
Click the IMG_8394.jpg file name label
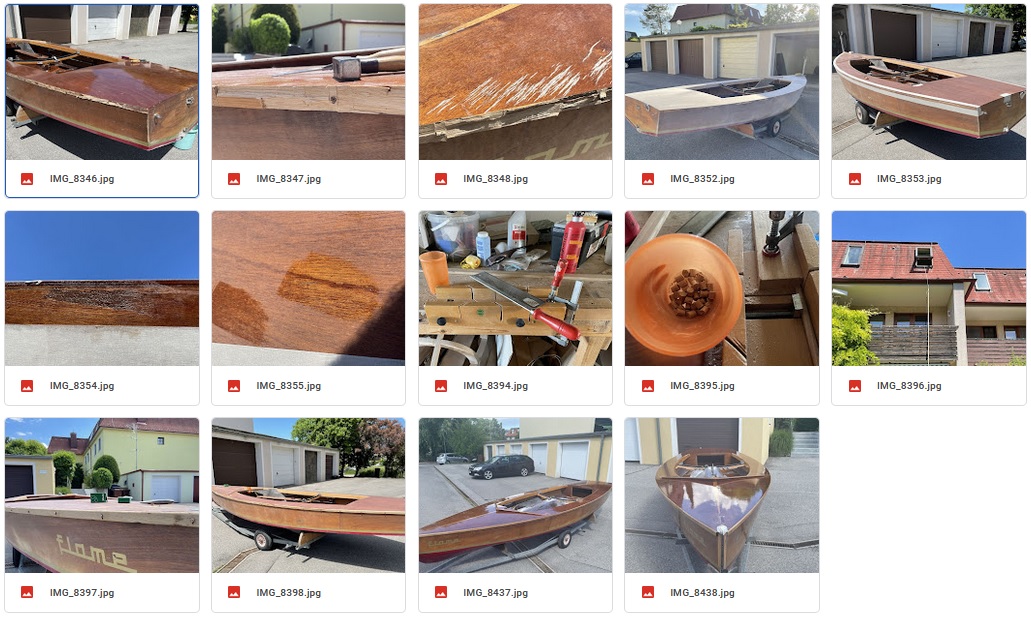[495, 386]
